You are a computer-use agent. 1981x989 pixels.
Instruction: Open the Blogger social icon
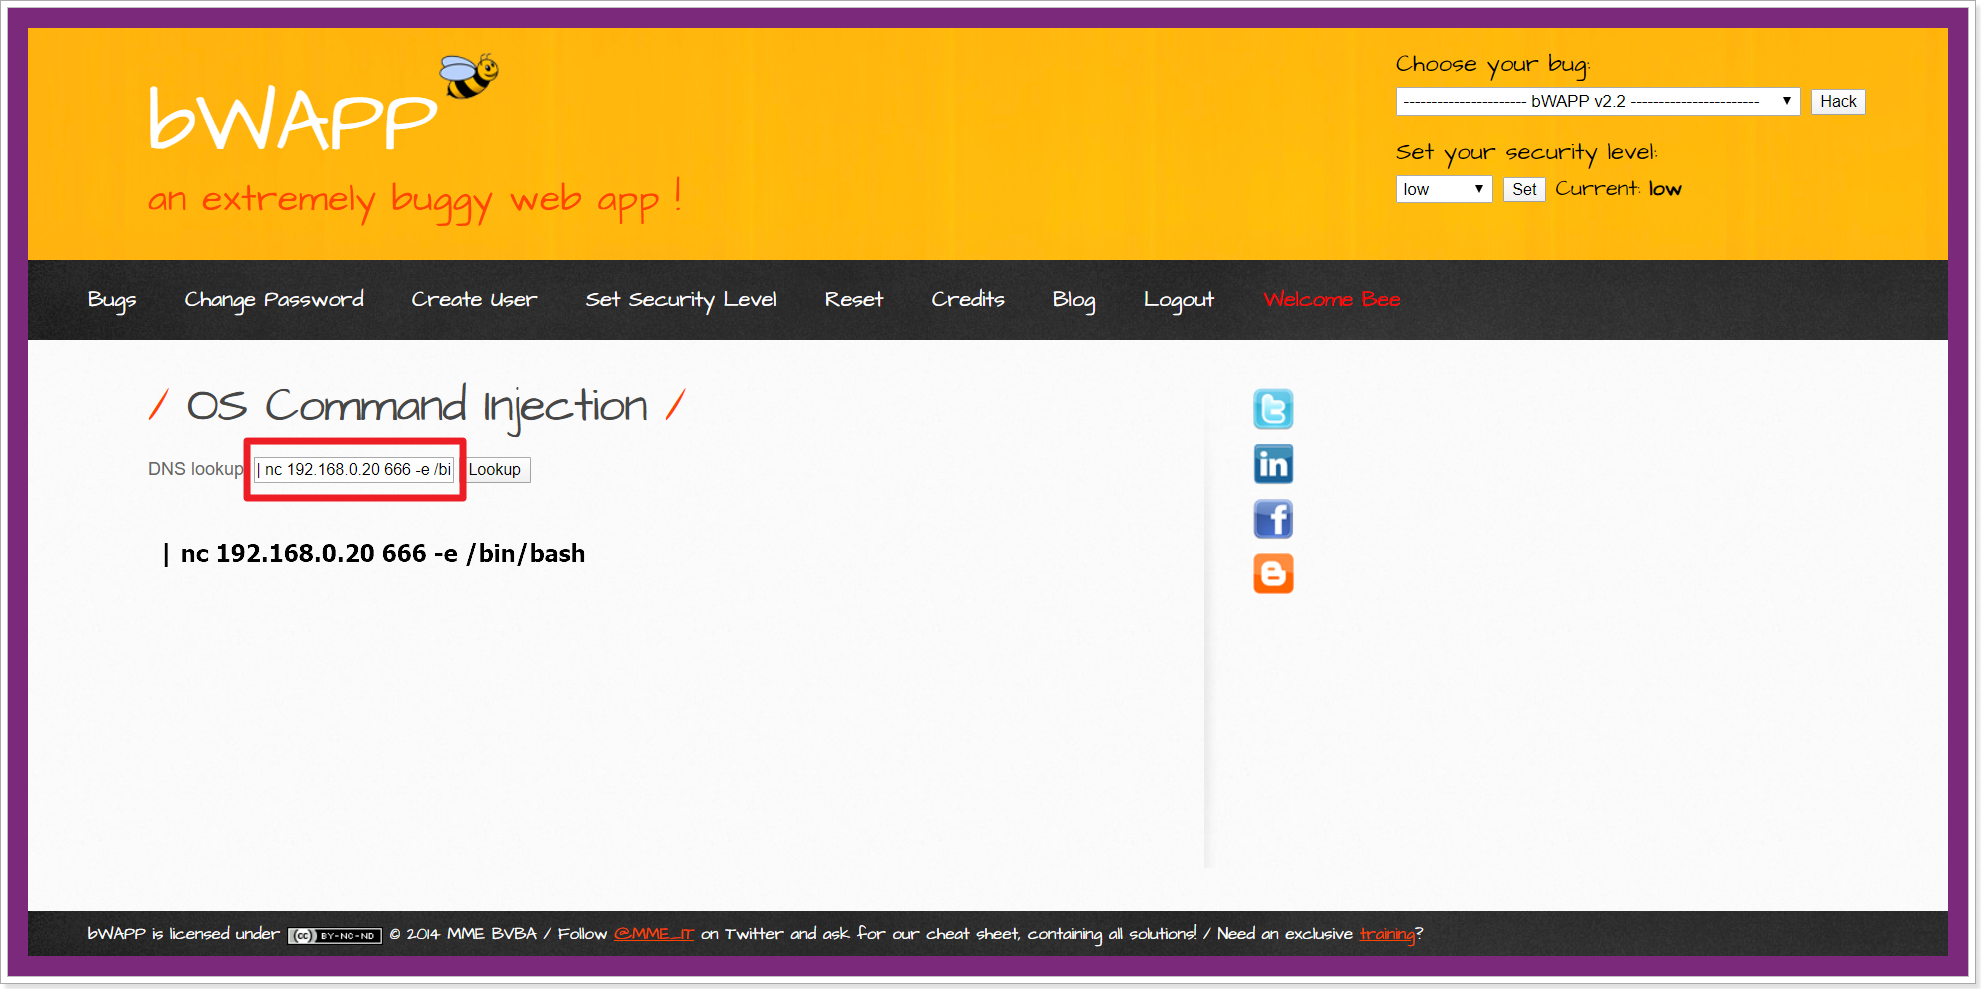pyautogui.click(x=1273, y=574)
